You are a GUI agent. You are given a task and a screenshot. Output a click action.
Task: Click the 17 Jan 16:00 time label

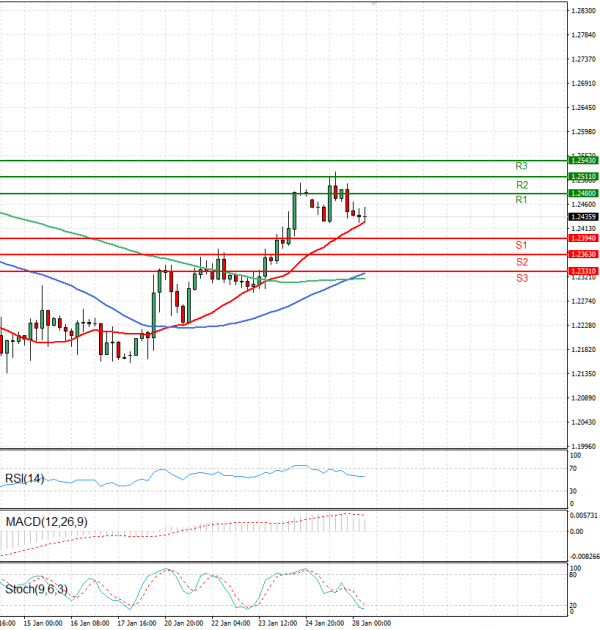[137, 623]
